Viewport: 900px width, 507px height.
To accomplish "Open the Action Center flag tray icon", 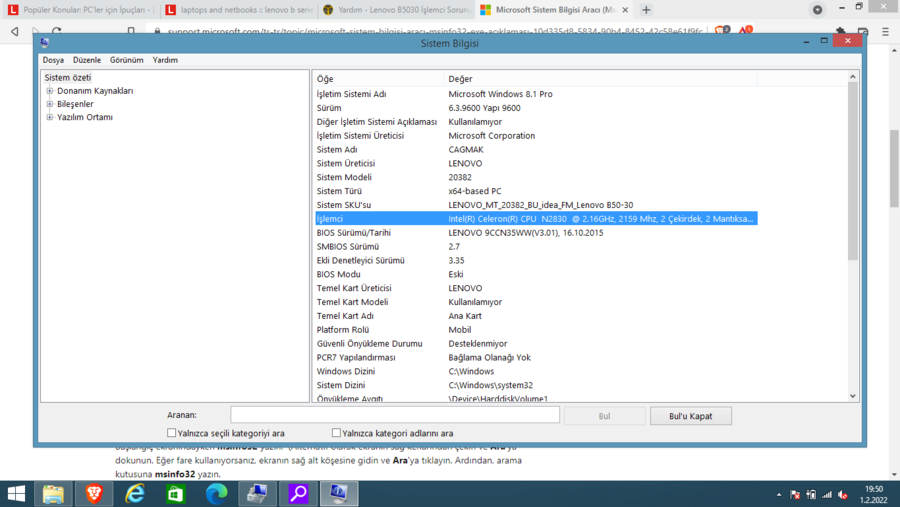I will pyautogui.click(x=795, y=494).
